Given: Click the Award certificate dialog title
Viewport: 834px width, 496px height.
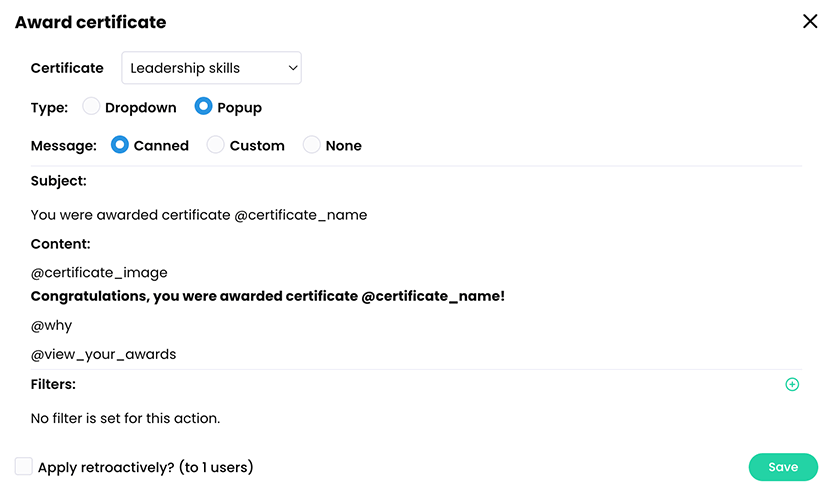Looking at the screenshot, I should 90,22.
